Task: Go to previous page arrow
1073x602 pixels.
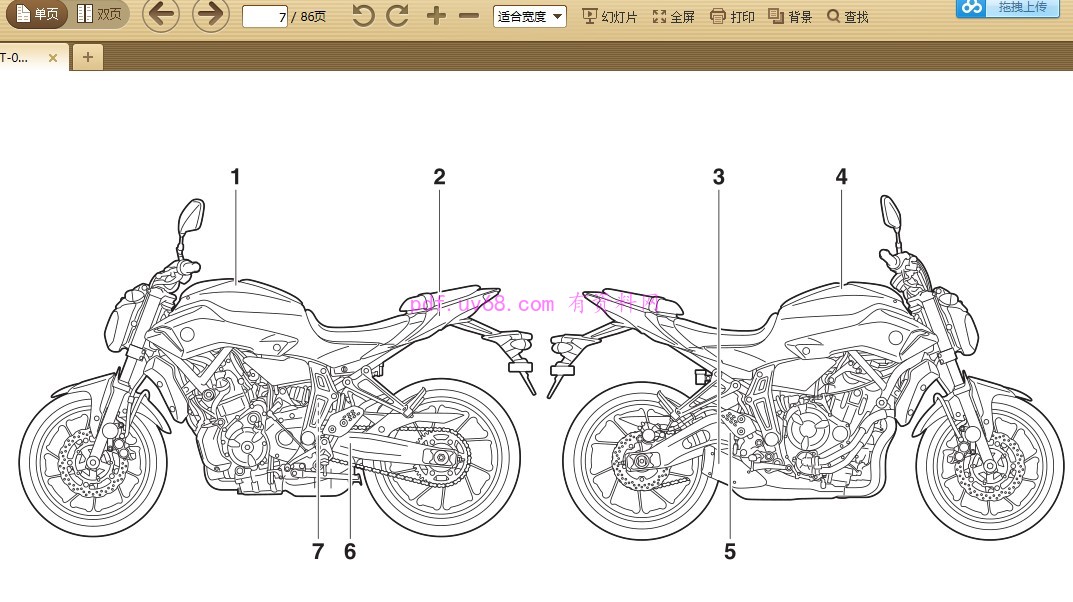Action: 161,15
